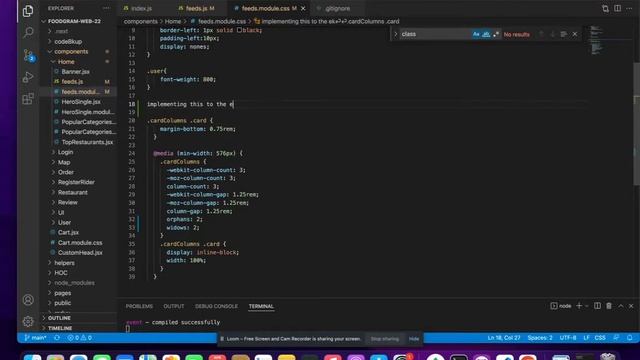Change indentation via Spaces: 2
Image resolution: width=640 pixels, height=360 pixels.
540,338
